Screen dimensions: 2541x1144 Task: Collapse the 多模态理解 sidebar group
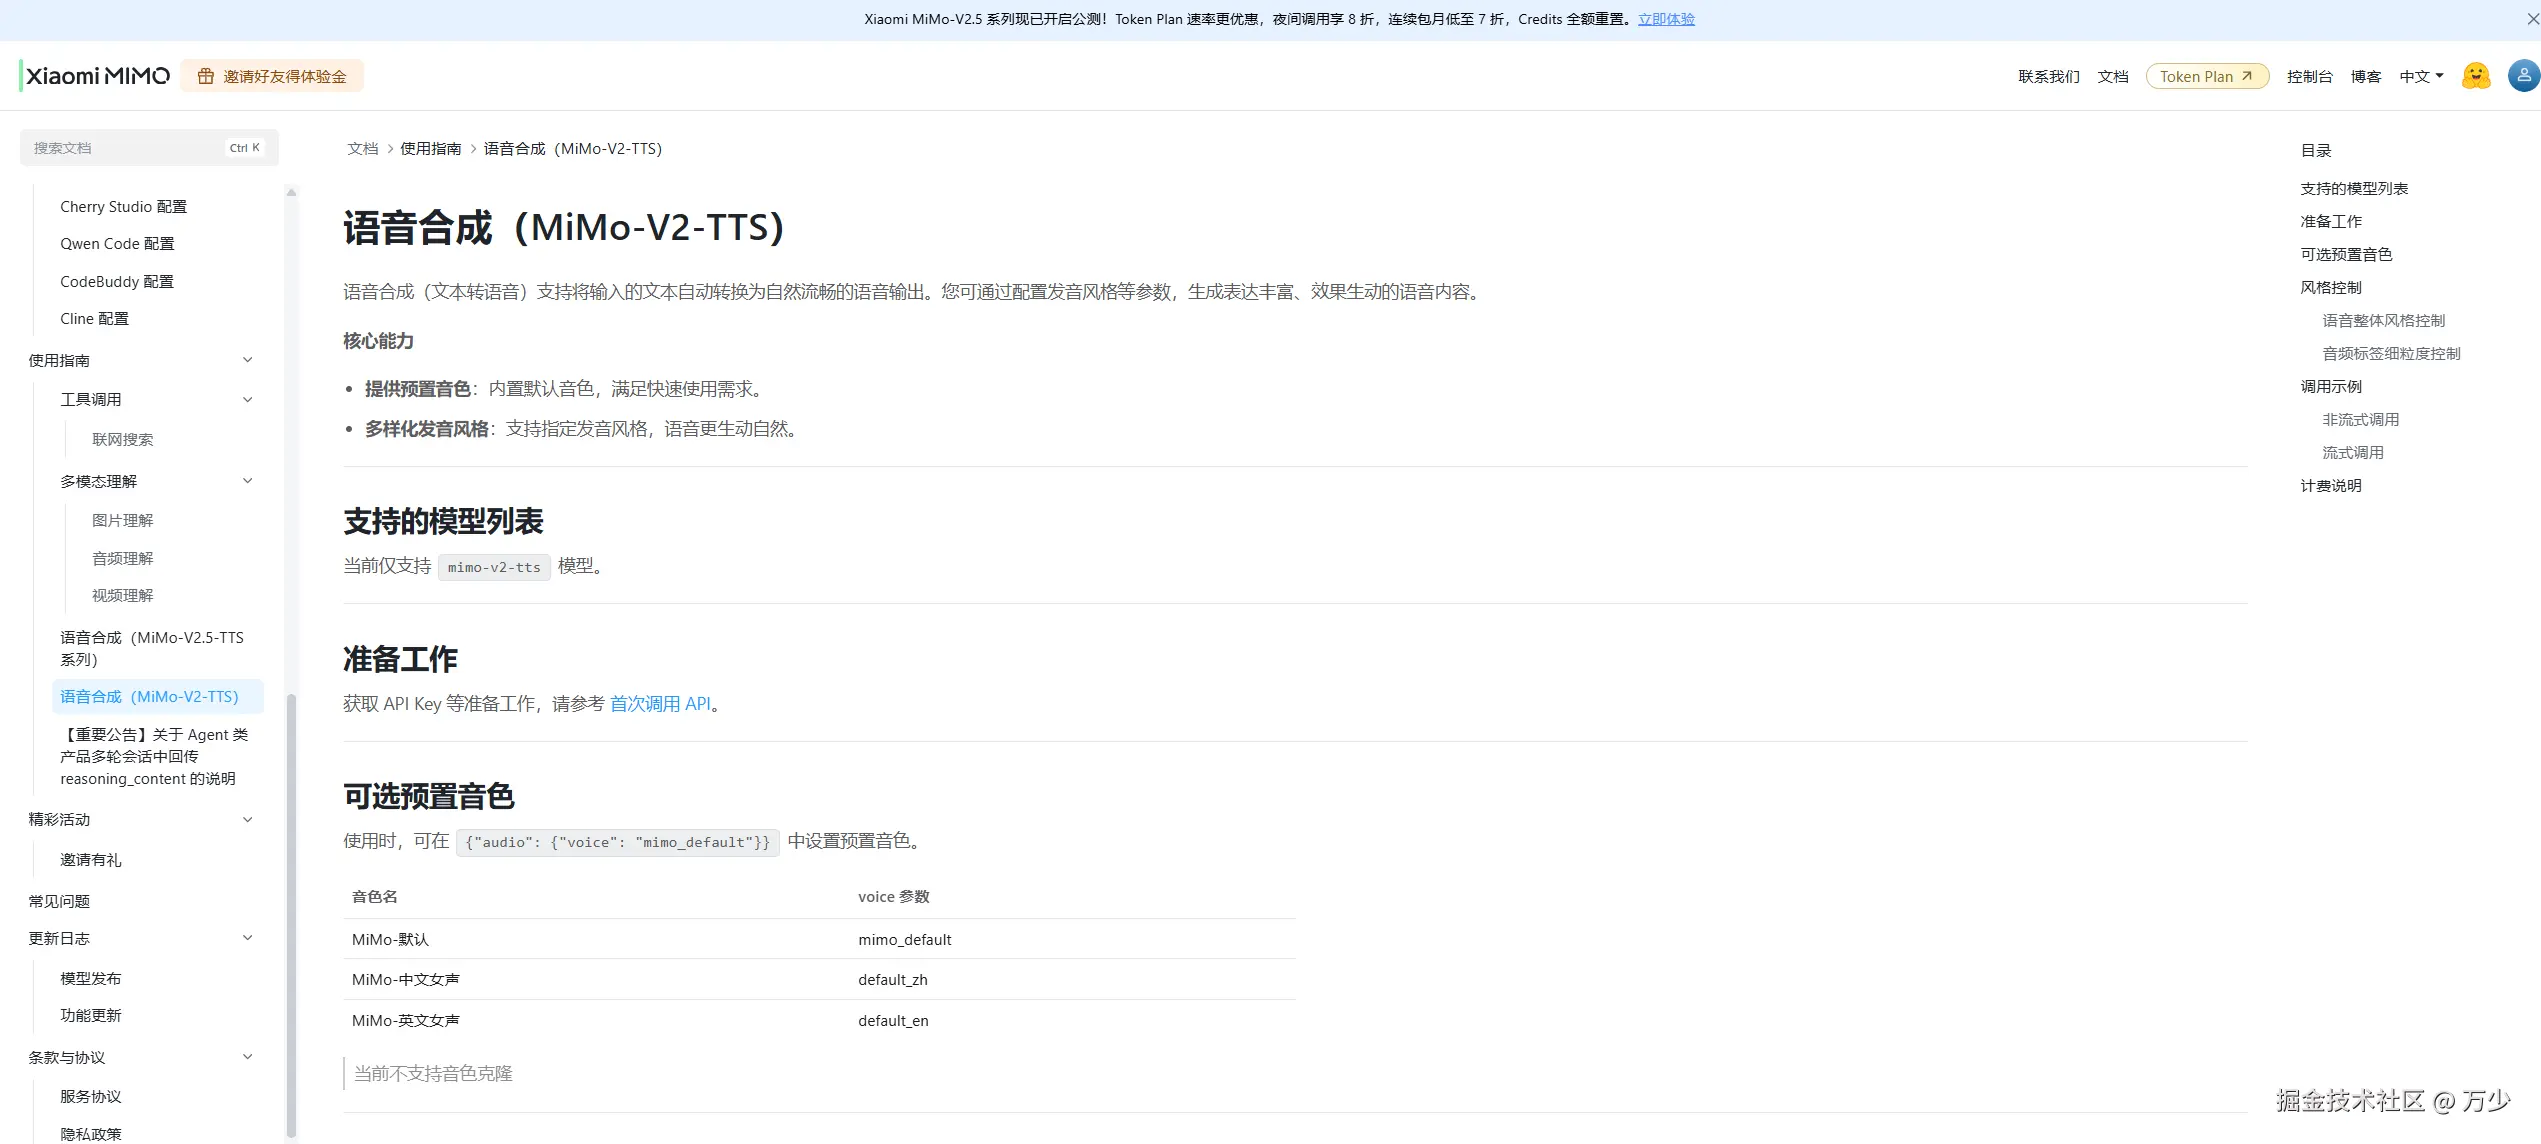pos(248,481)
